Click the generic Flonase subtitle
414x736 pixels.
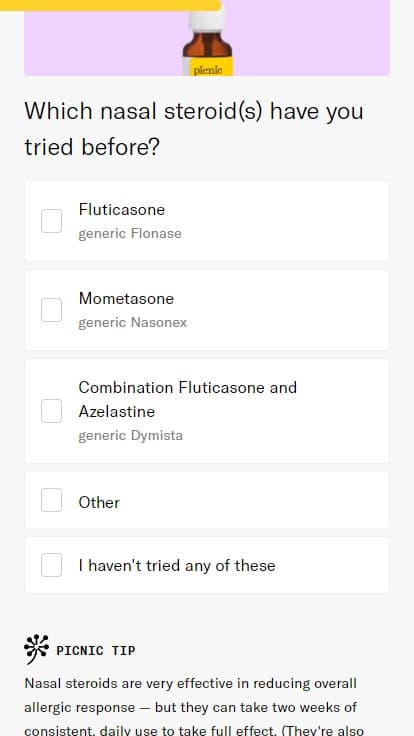(x=130, y=233)
